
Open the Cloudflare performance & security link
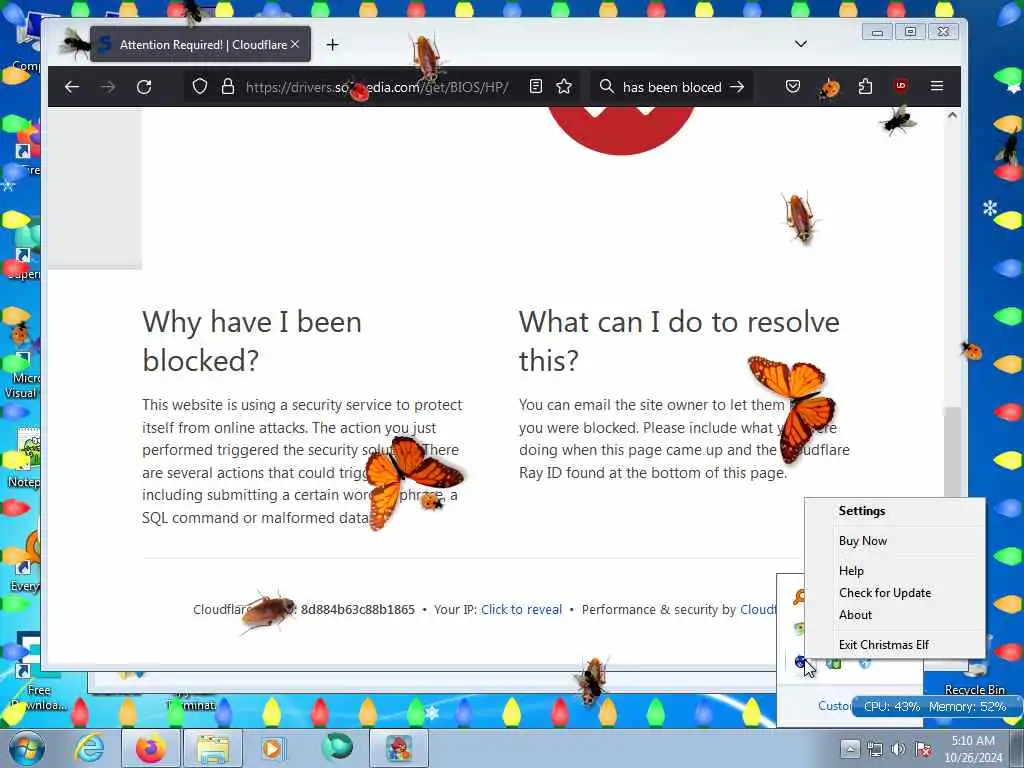click(758, 609)
